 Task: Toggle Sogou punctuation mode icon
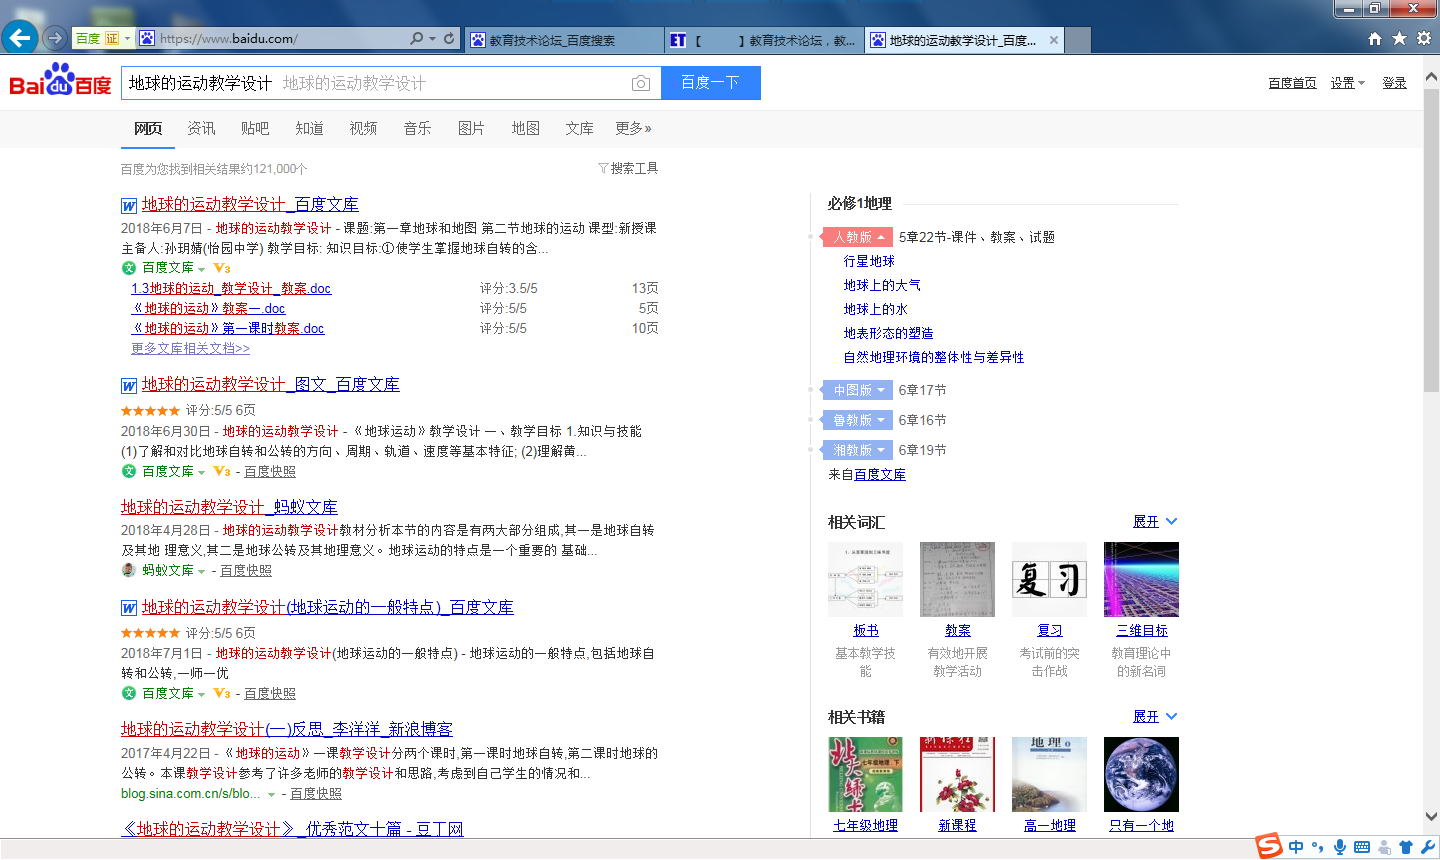coord(1318,847)
